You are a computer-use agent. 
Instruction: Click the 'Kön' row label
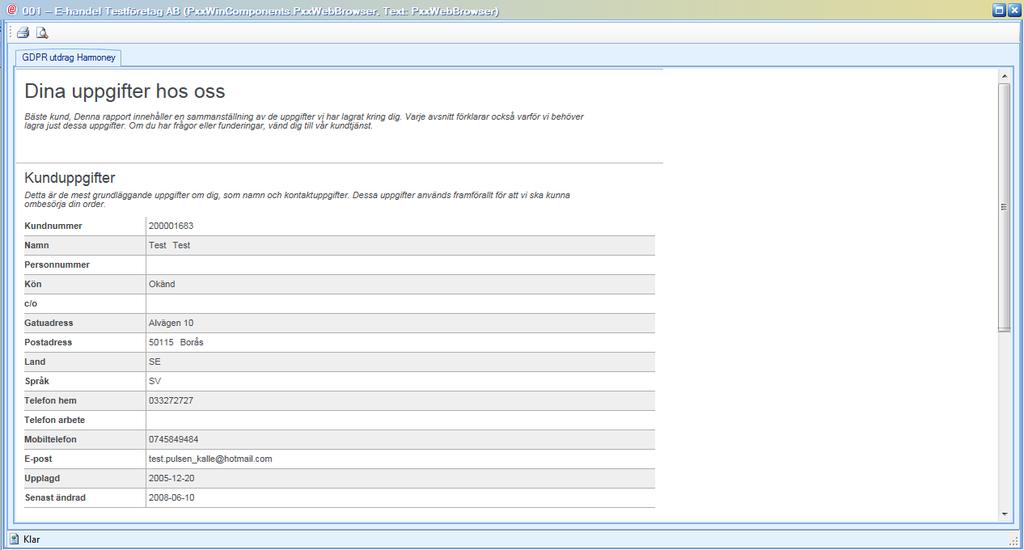click(x=33, y=284)
